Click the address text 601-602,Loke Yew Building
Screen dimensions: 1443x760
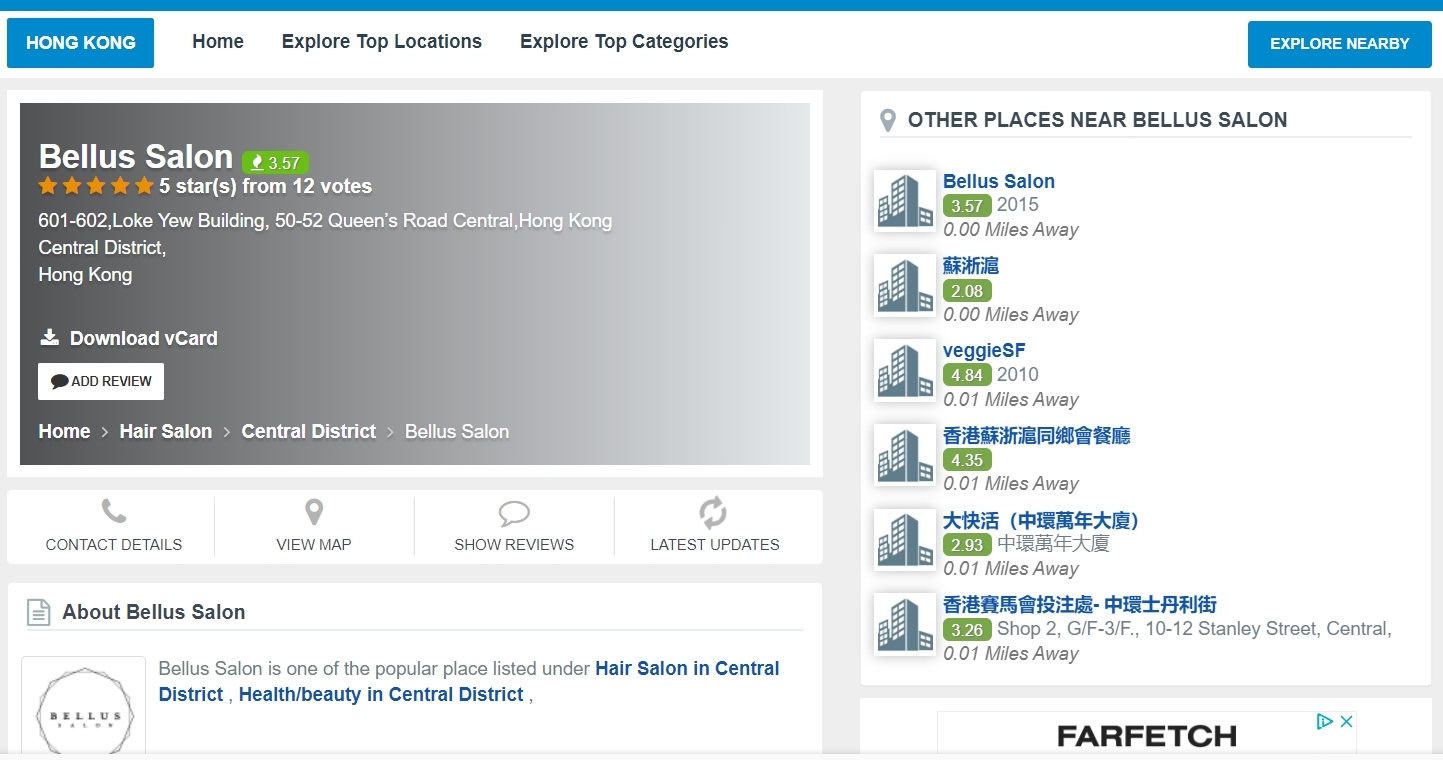tap(325, 220)
